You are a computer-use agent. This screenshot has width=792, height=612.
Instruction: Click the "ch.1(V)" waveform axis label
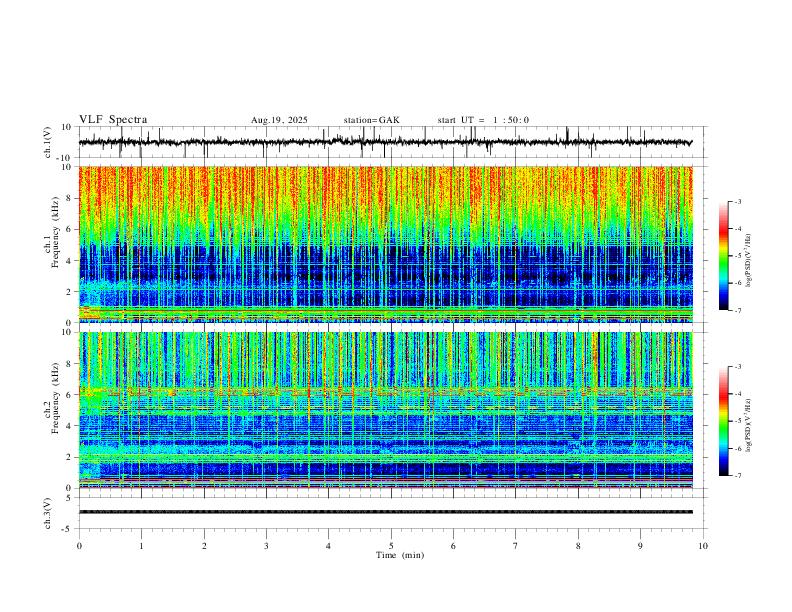[48, 142]
